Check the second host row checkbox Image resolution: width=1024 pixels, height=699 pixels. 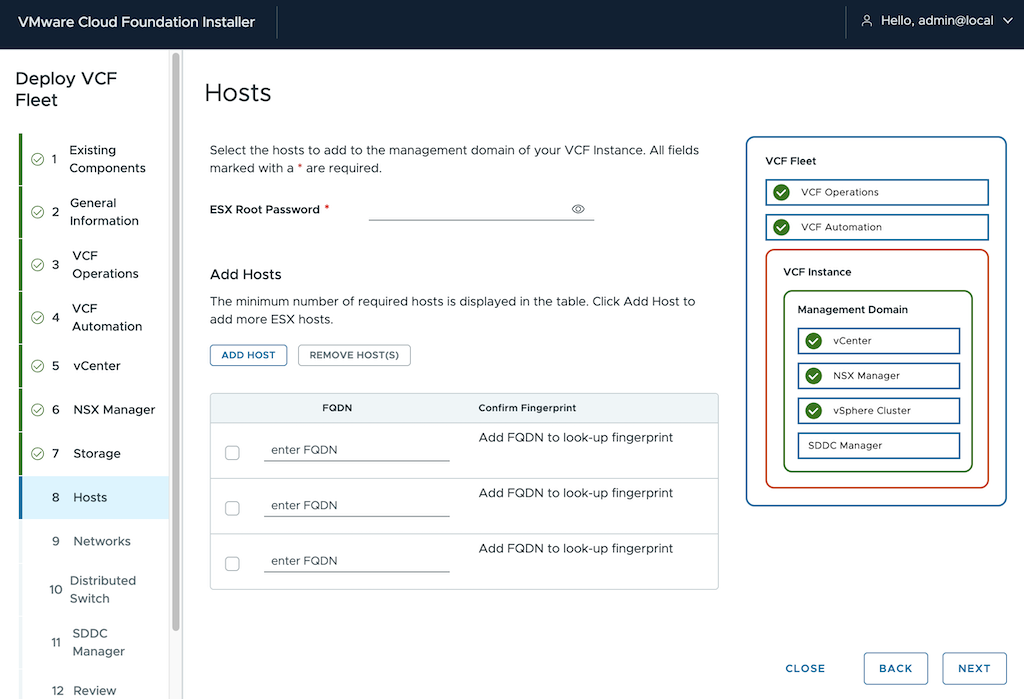(x=232, y=508)
